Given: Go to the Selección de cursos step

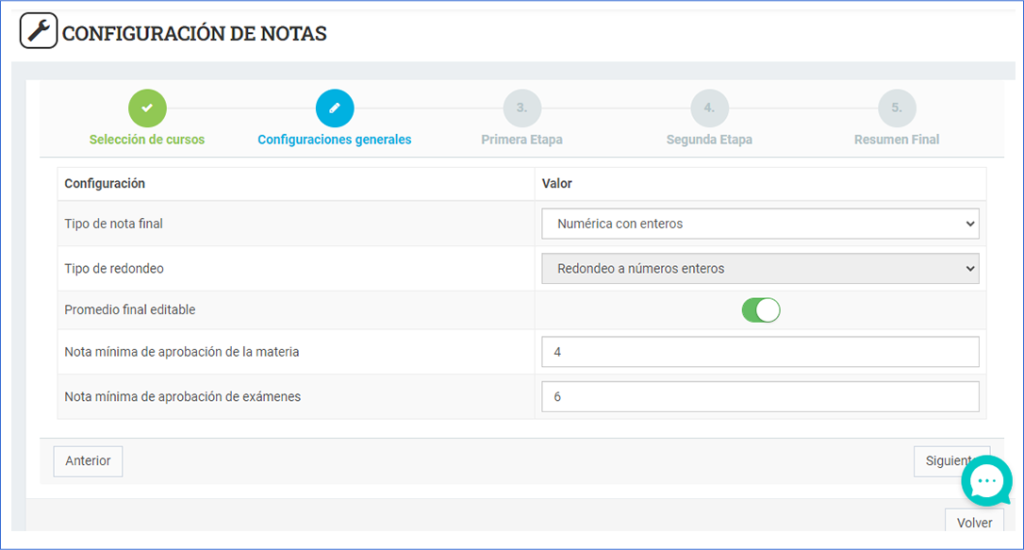Looking at the screenshot, I should pos(147,140).
